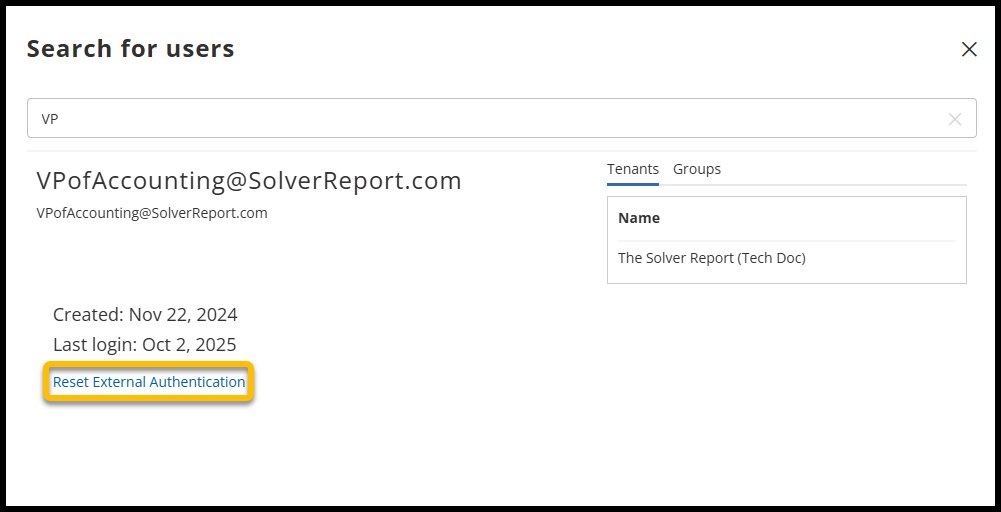
Task: Click the small VPofAccounting email address text
Action: coord(151,213)
